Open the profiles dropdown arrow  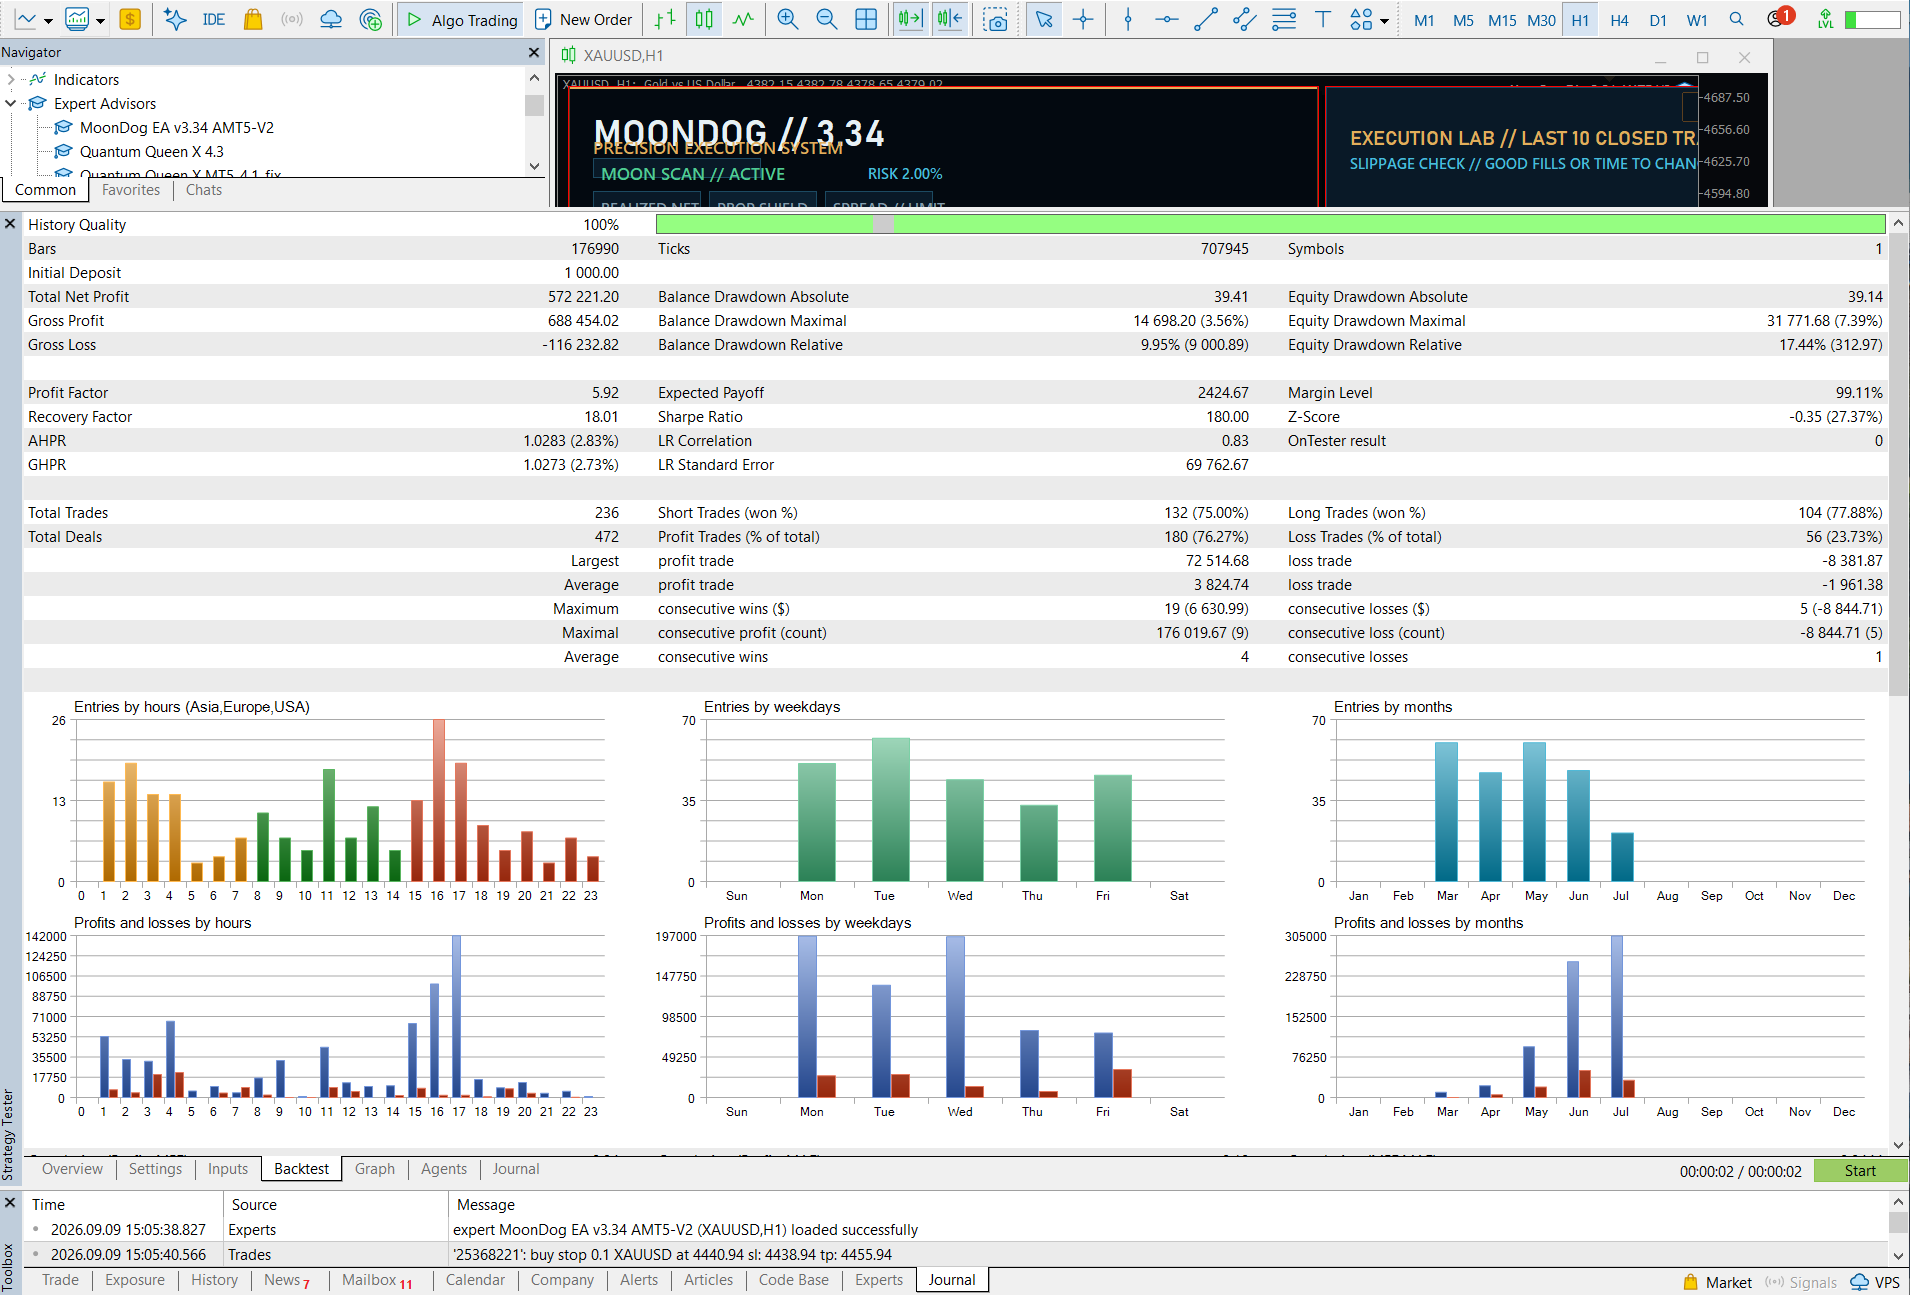pyautogui.click(x=100, y=21)
